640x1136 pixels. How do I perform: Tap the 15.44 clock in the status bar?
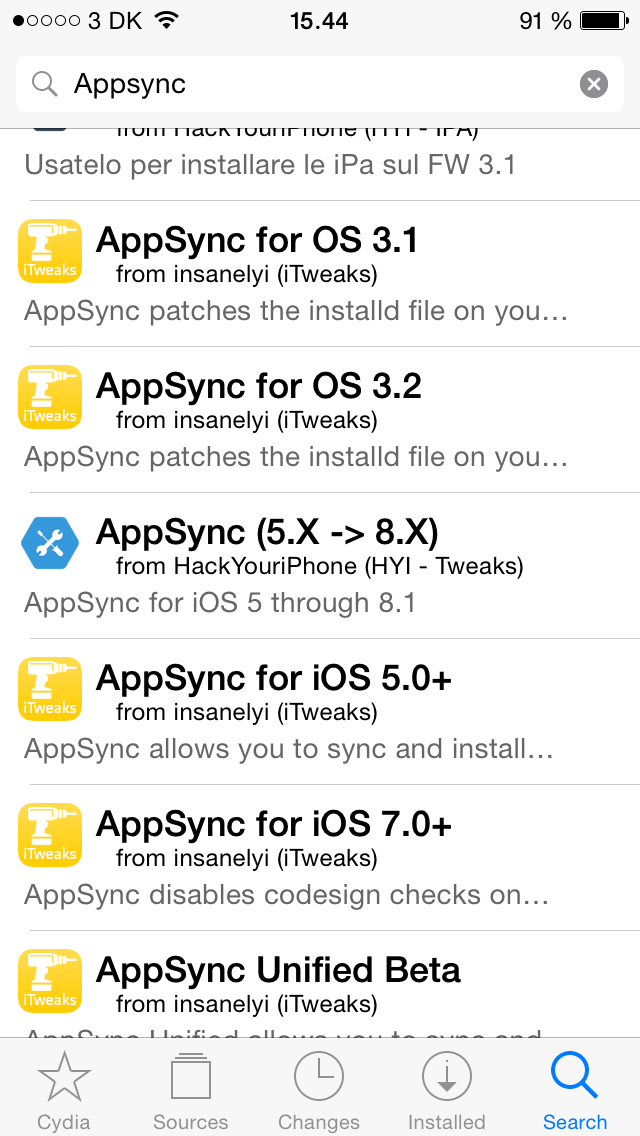coord(320,21)
